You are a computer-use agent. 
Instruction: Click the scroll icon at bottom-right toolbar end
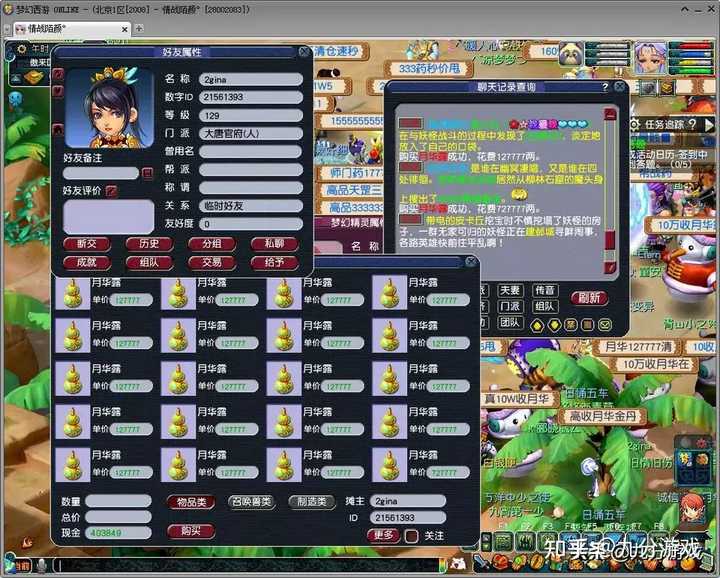click(708, 563)
